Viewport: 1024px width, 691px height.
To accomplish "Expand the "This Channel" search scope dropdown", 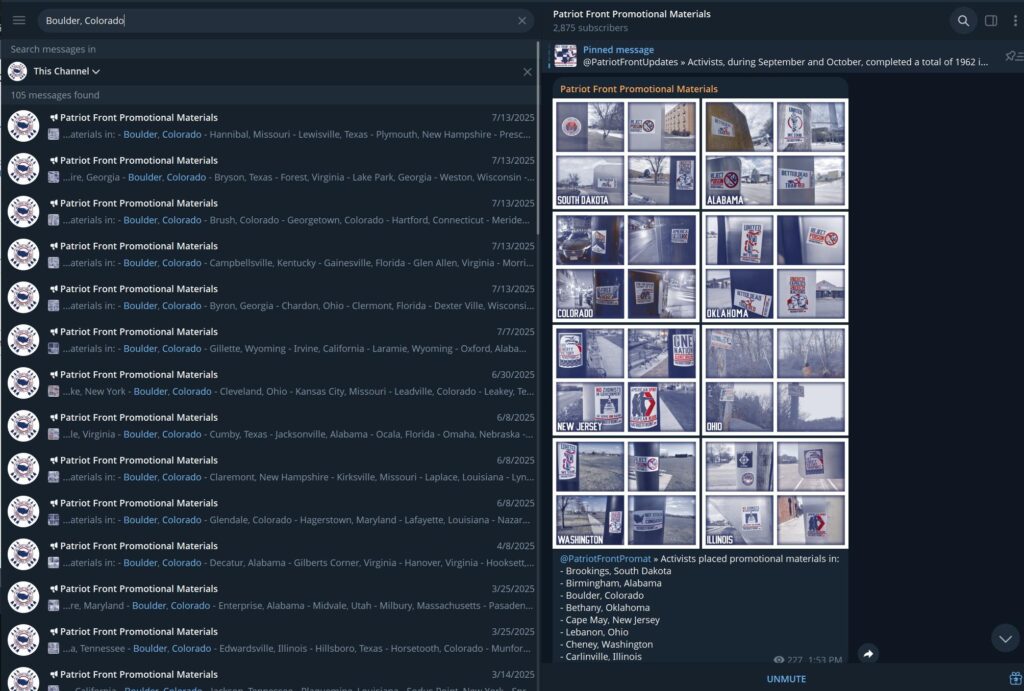I will pos(67,72).
